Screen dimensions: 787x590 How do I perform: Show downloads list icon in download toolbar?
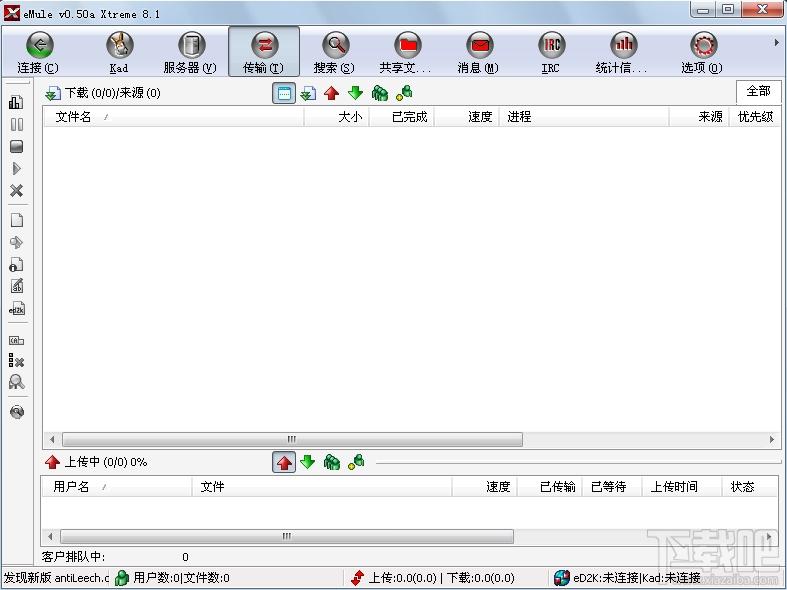tap(308, 93)
